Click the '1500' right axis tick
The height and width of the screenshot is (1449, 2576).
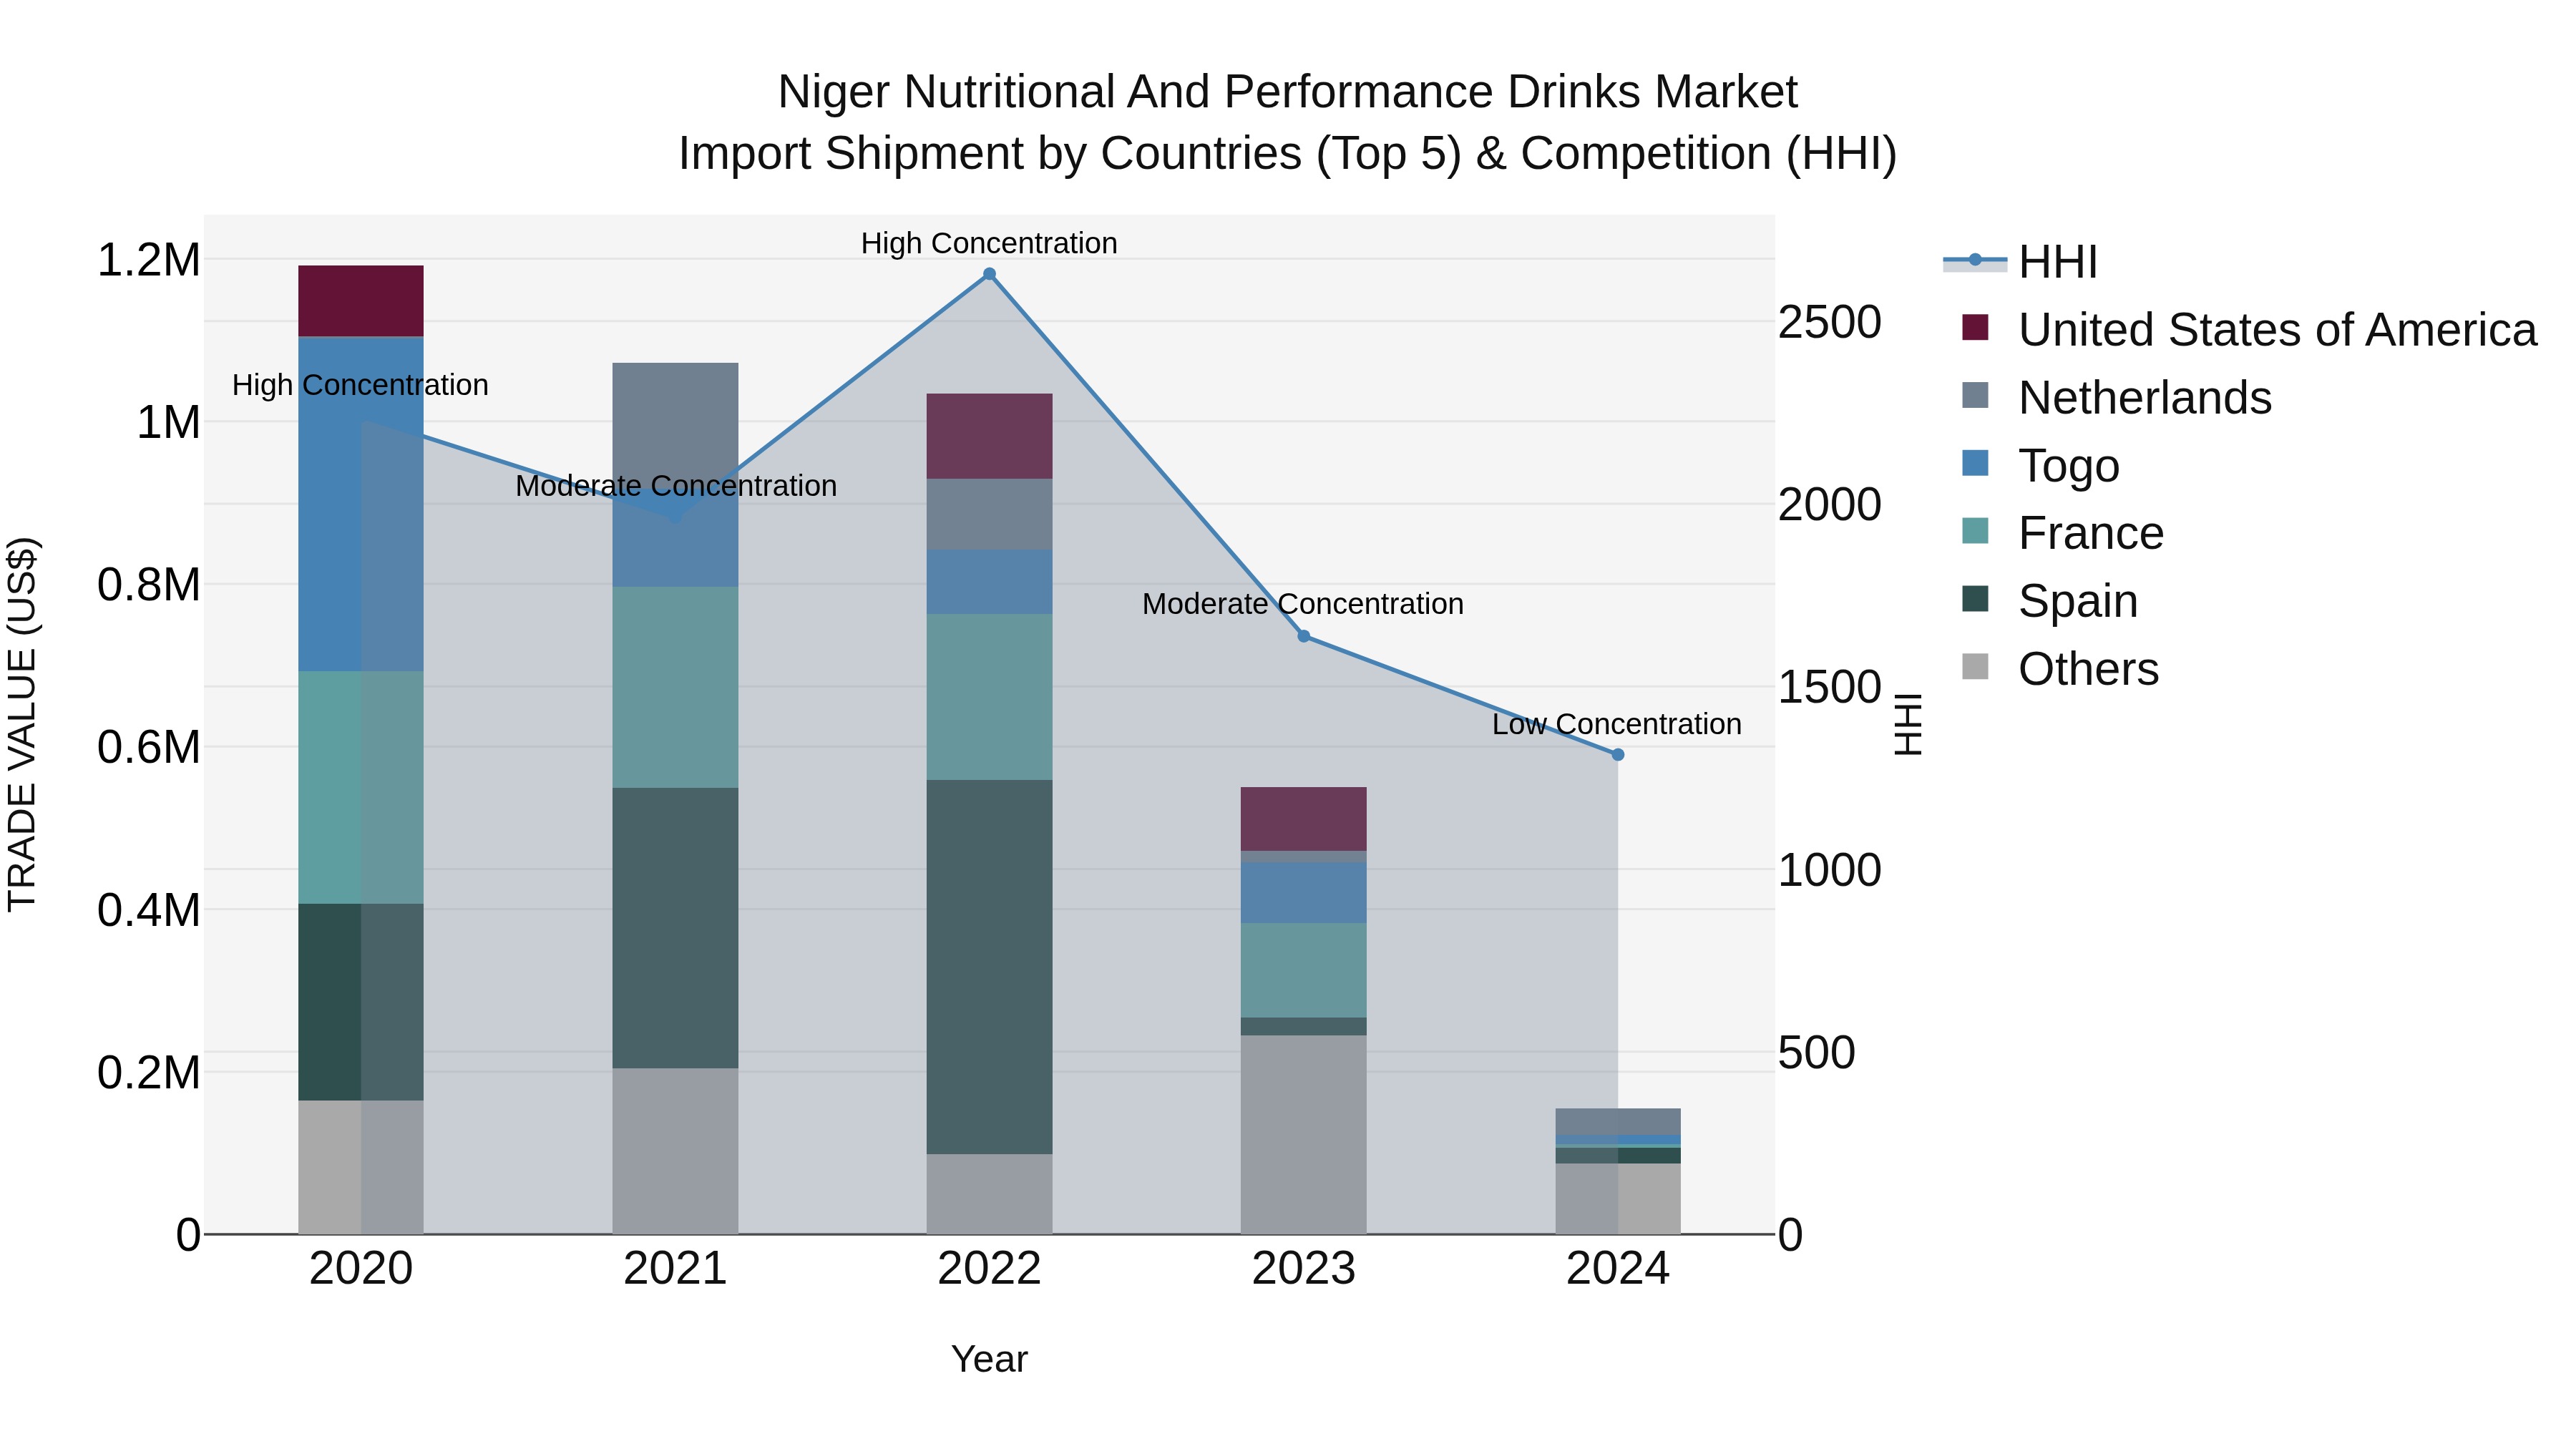pyautogui.click(x=1830, y=687)
